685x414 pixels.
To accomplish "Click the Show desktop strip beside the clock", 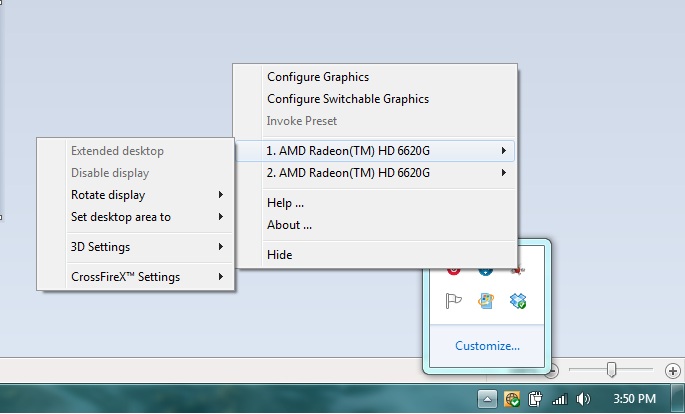I will pyautogui.click(x=677, y=399).
